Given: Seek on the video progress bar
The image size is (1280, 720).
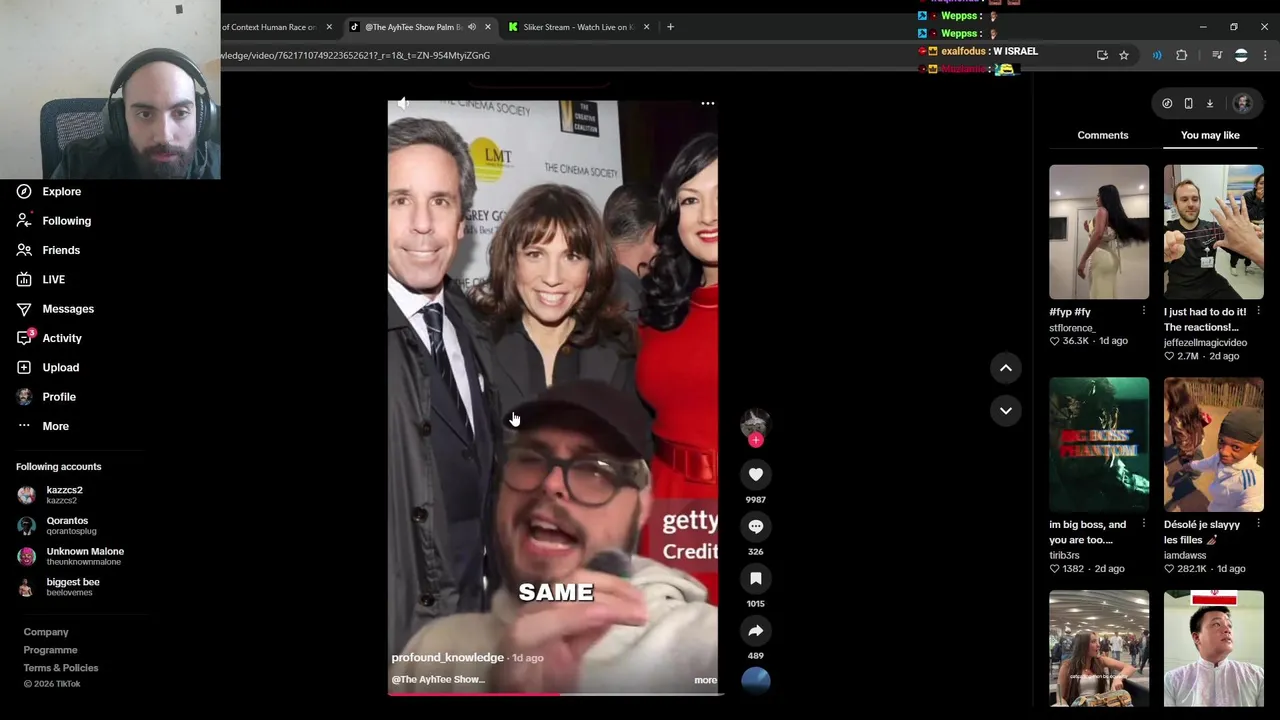Looking at the screenshot, I should [x=552, y=693].
